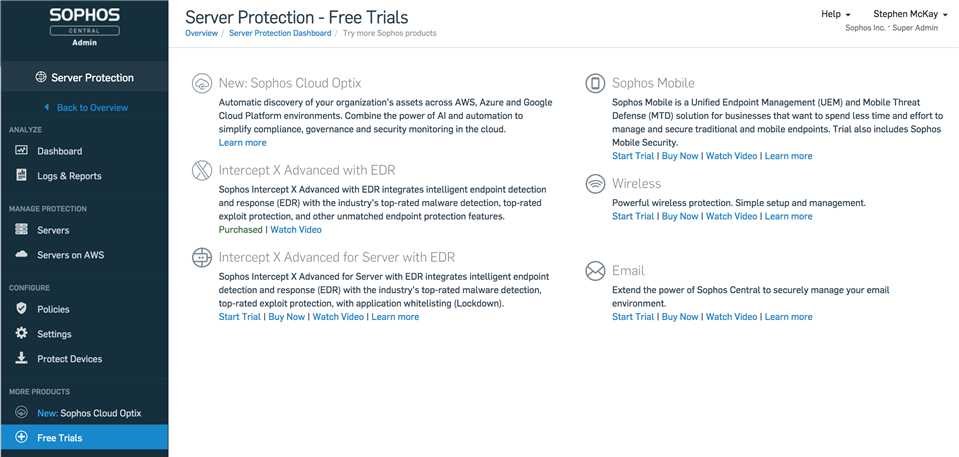Open Policies via the shield icon
Screen dimensions: 959x457
coord(21,309)
